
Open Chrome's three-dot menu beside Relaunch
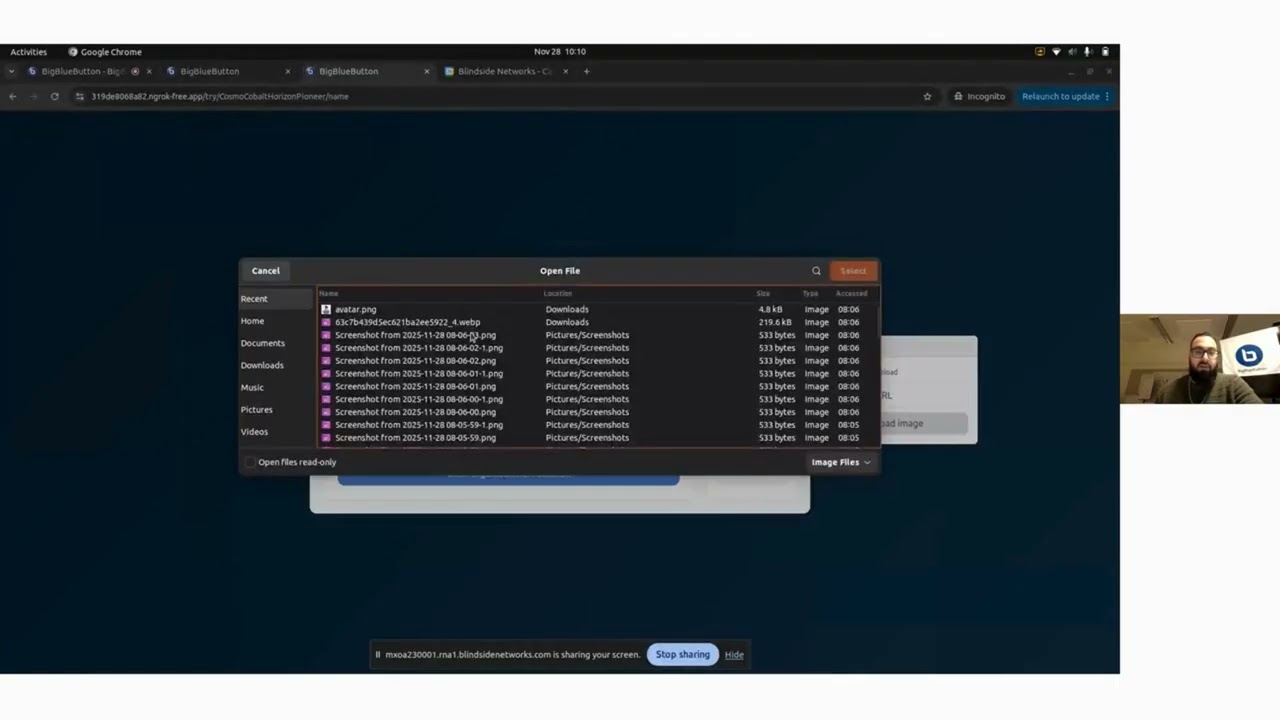(x=1107, y=96)
